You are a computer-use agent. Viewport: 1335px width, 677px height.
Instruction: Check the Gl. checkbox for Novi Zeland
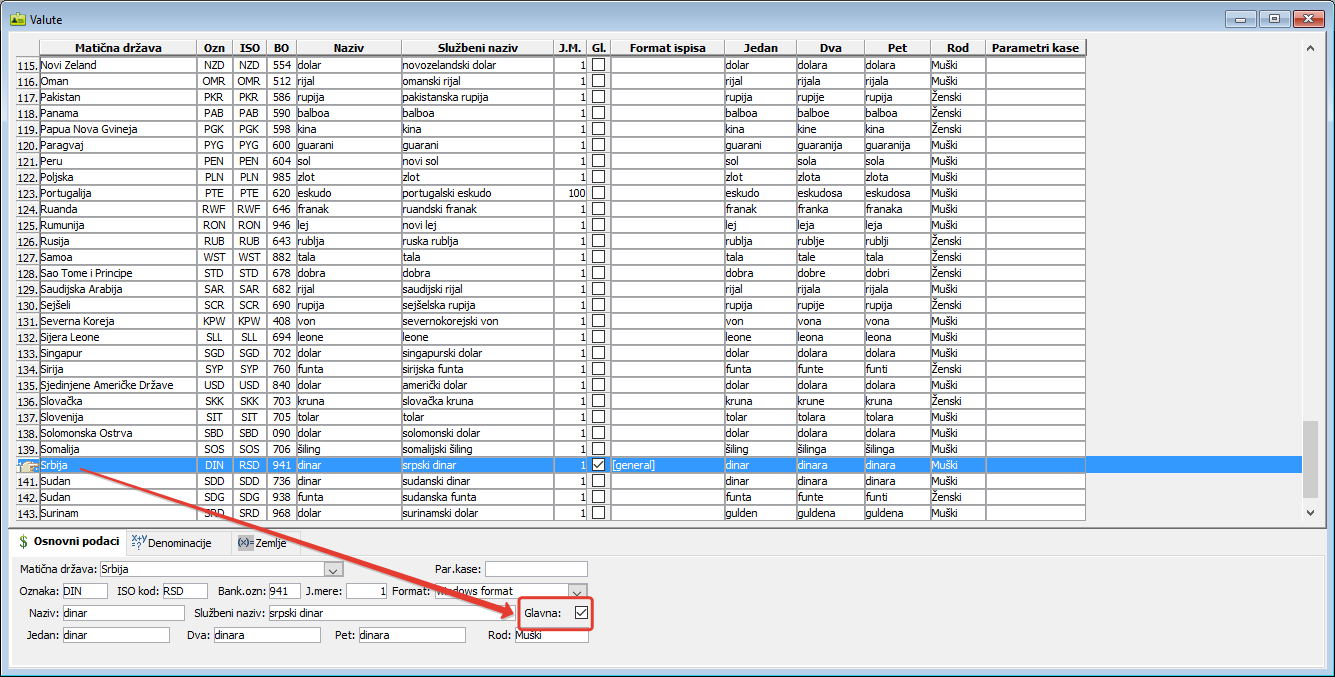click(598, 65)
